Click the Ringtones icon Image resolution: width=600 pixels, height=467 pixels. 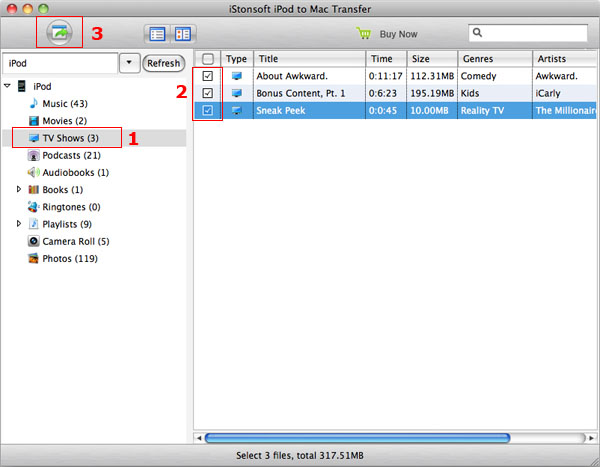[x=34, y=207]
